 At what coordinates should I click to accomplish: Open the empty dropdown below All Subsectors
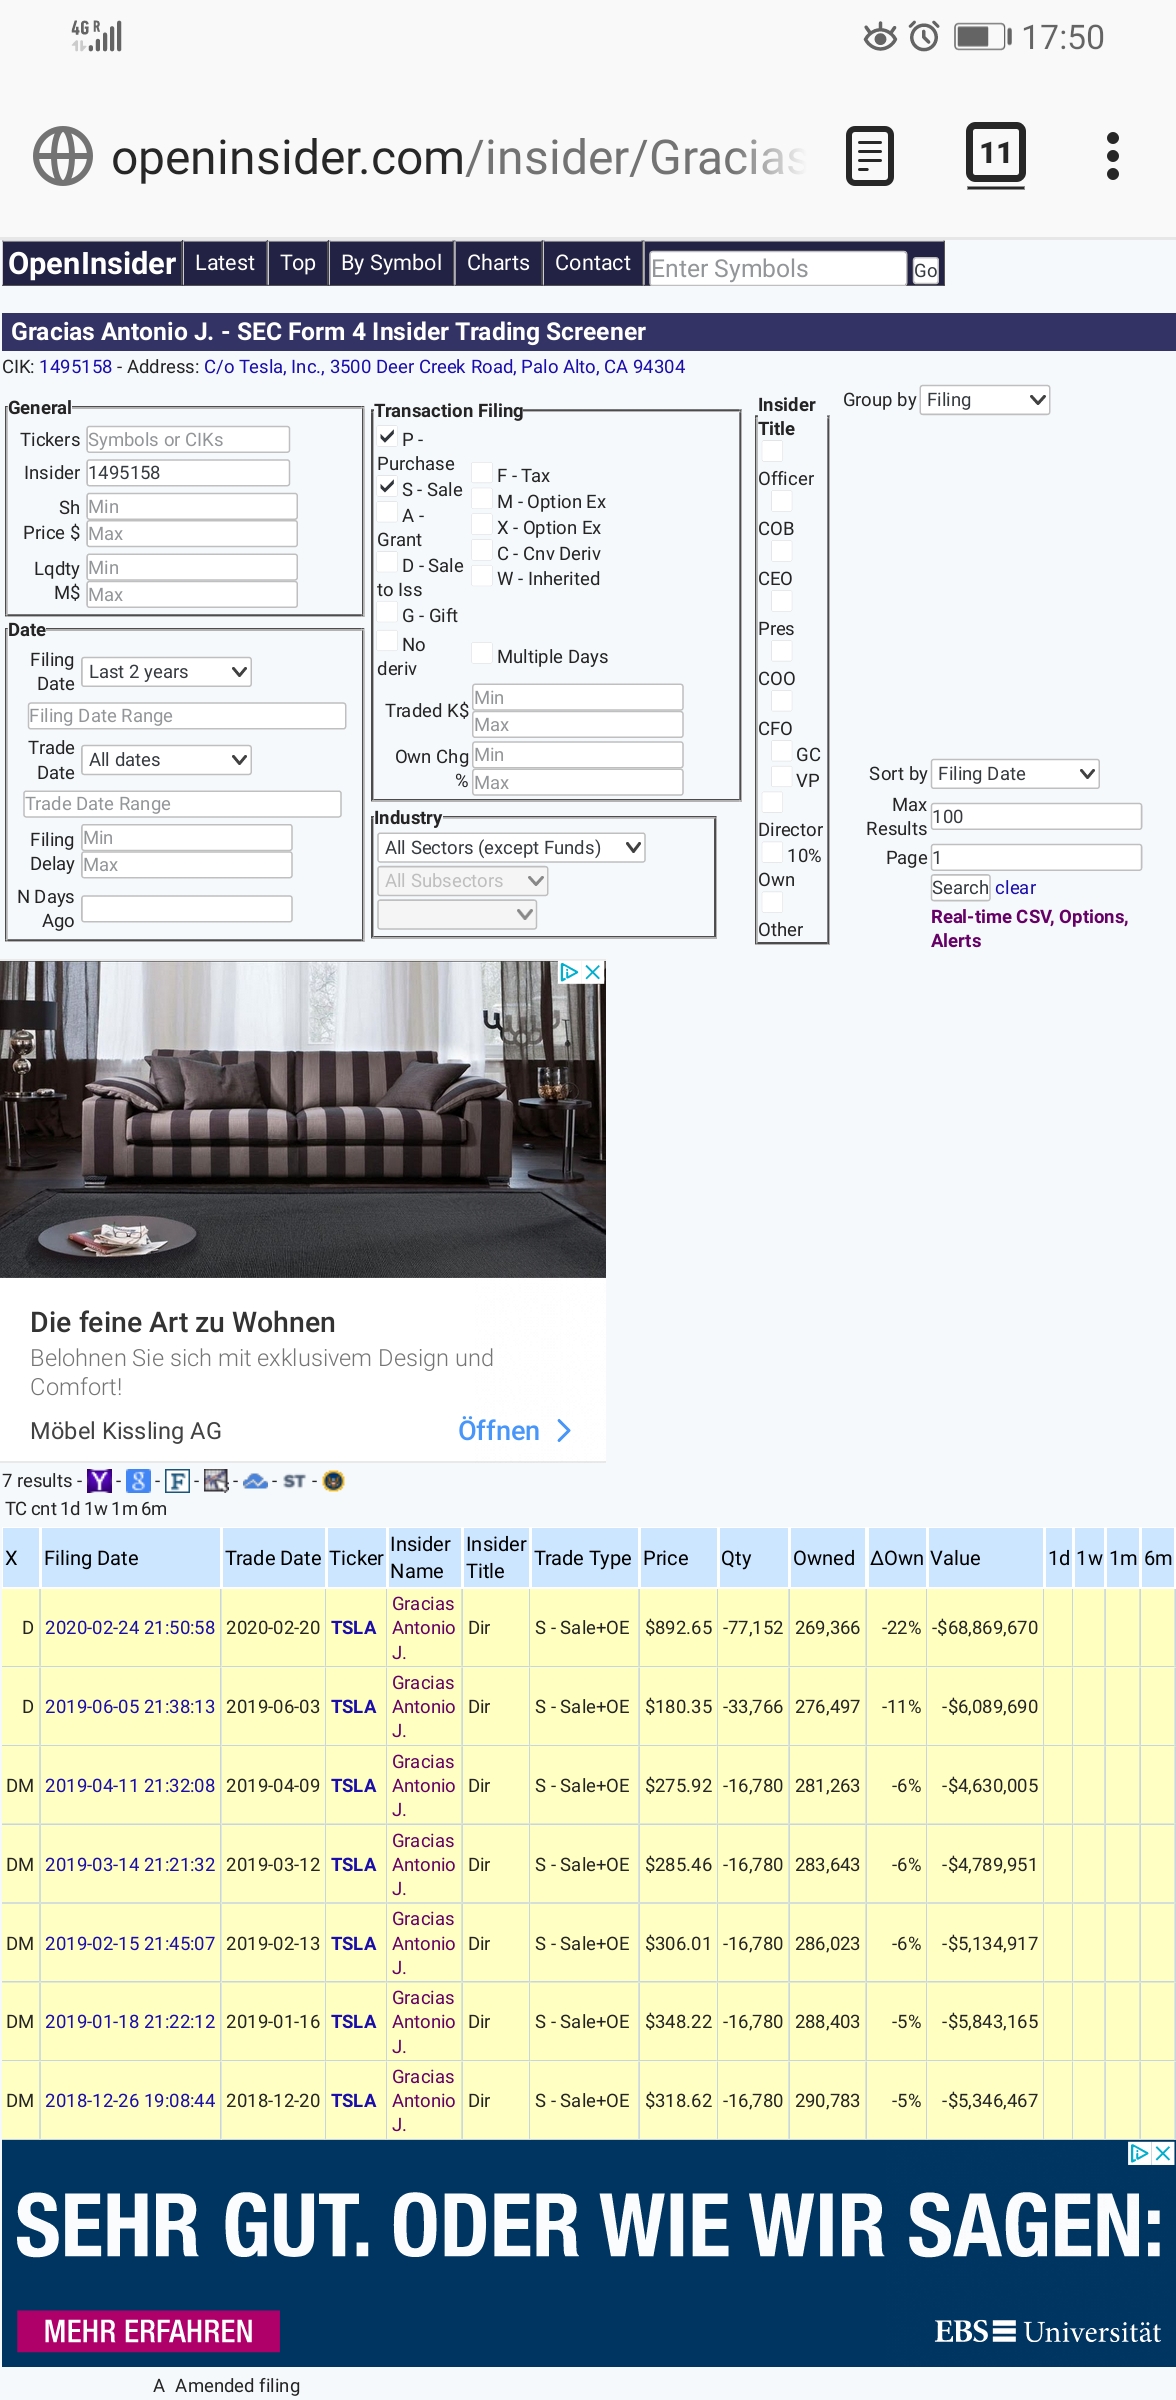tap(457, 914)
